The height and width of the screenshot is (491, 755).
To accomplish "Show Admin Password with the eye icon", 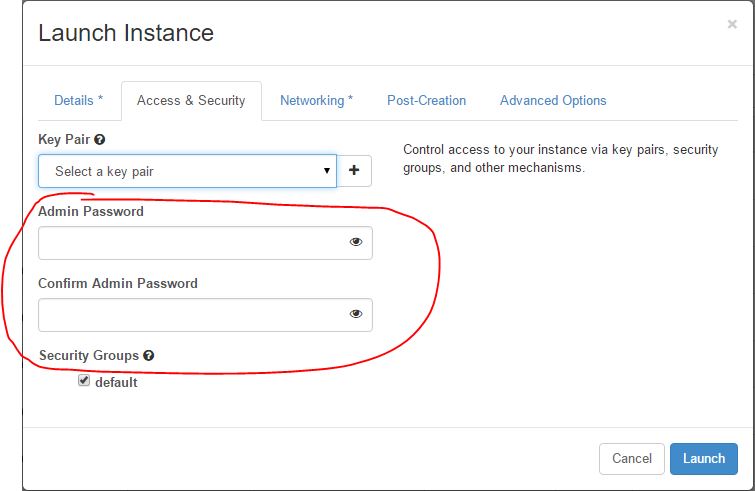I will coord(356,242).
